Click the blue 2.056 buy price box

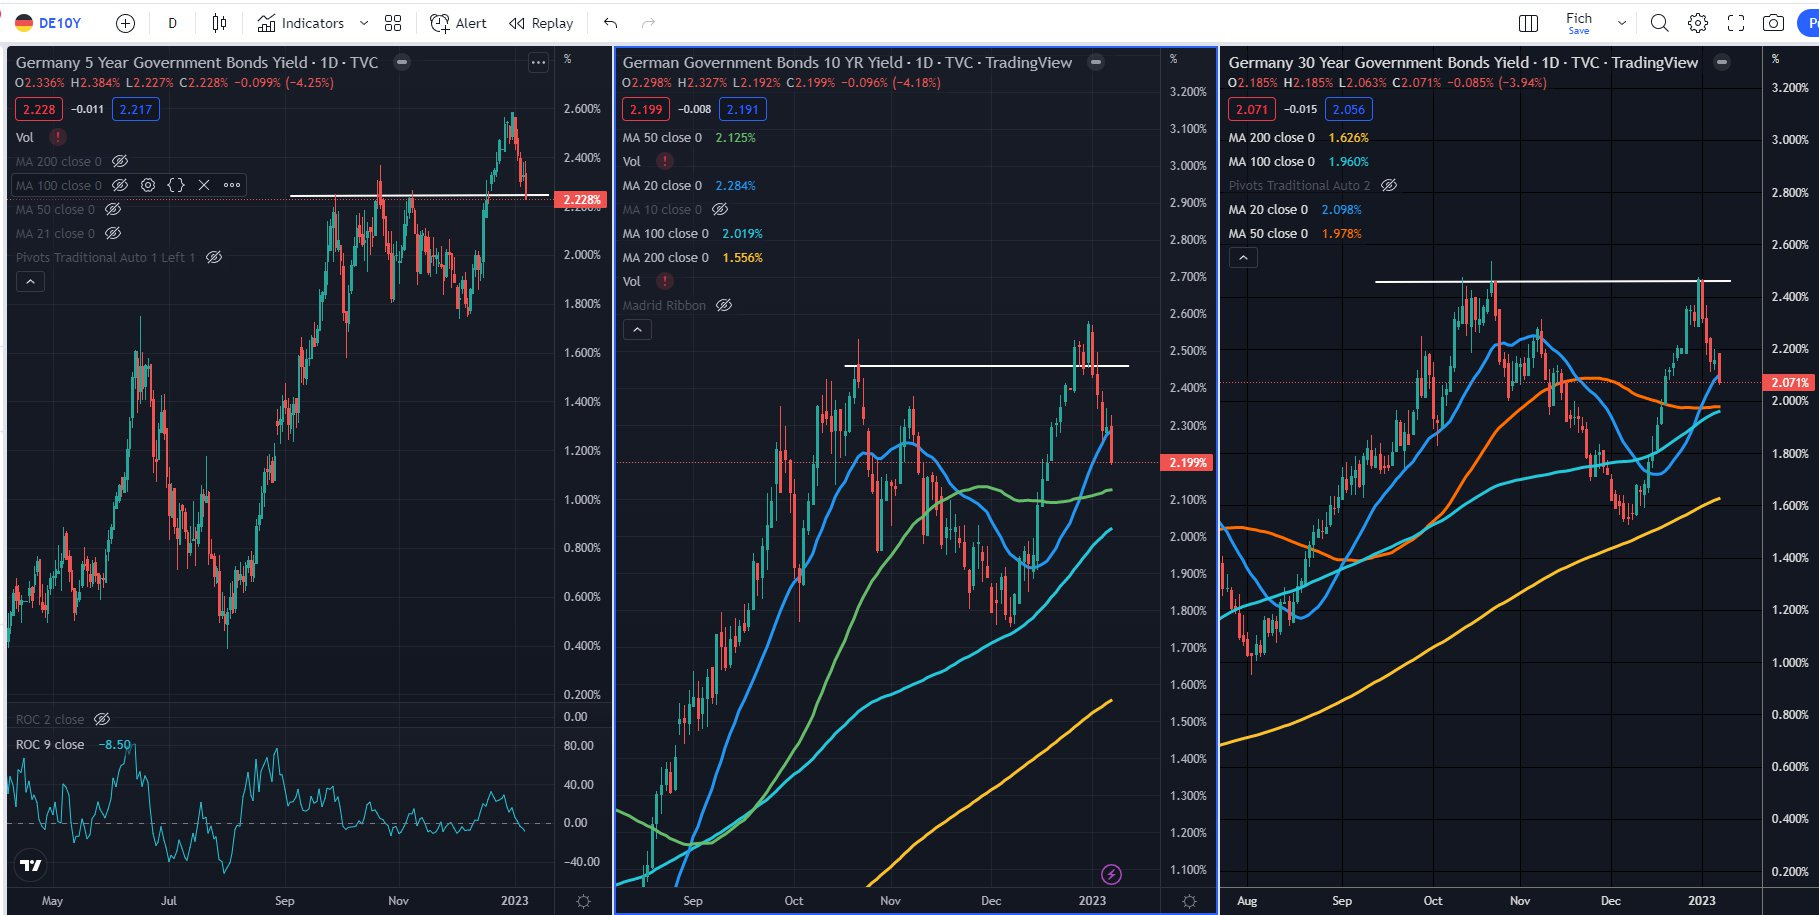click(1349, 109)
